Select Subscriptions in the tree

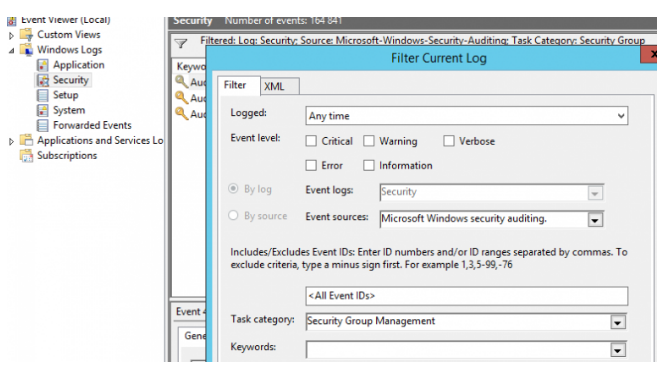67,155
